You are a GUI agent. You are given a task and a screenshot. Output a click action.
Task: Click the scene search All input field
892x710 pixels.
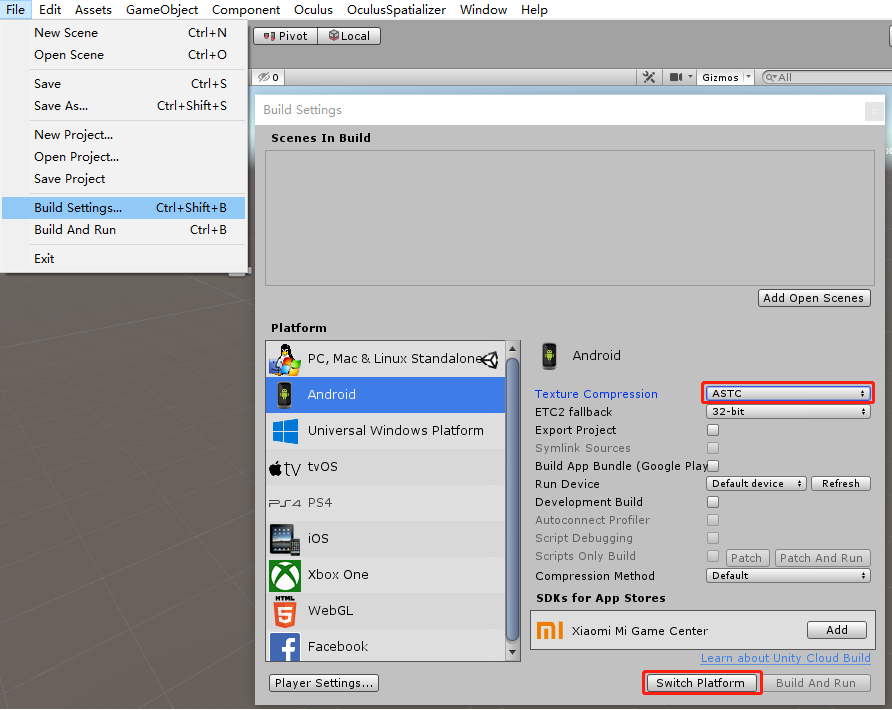click(x=828, y=77)
